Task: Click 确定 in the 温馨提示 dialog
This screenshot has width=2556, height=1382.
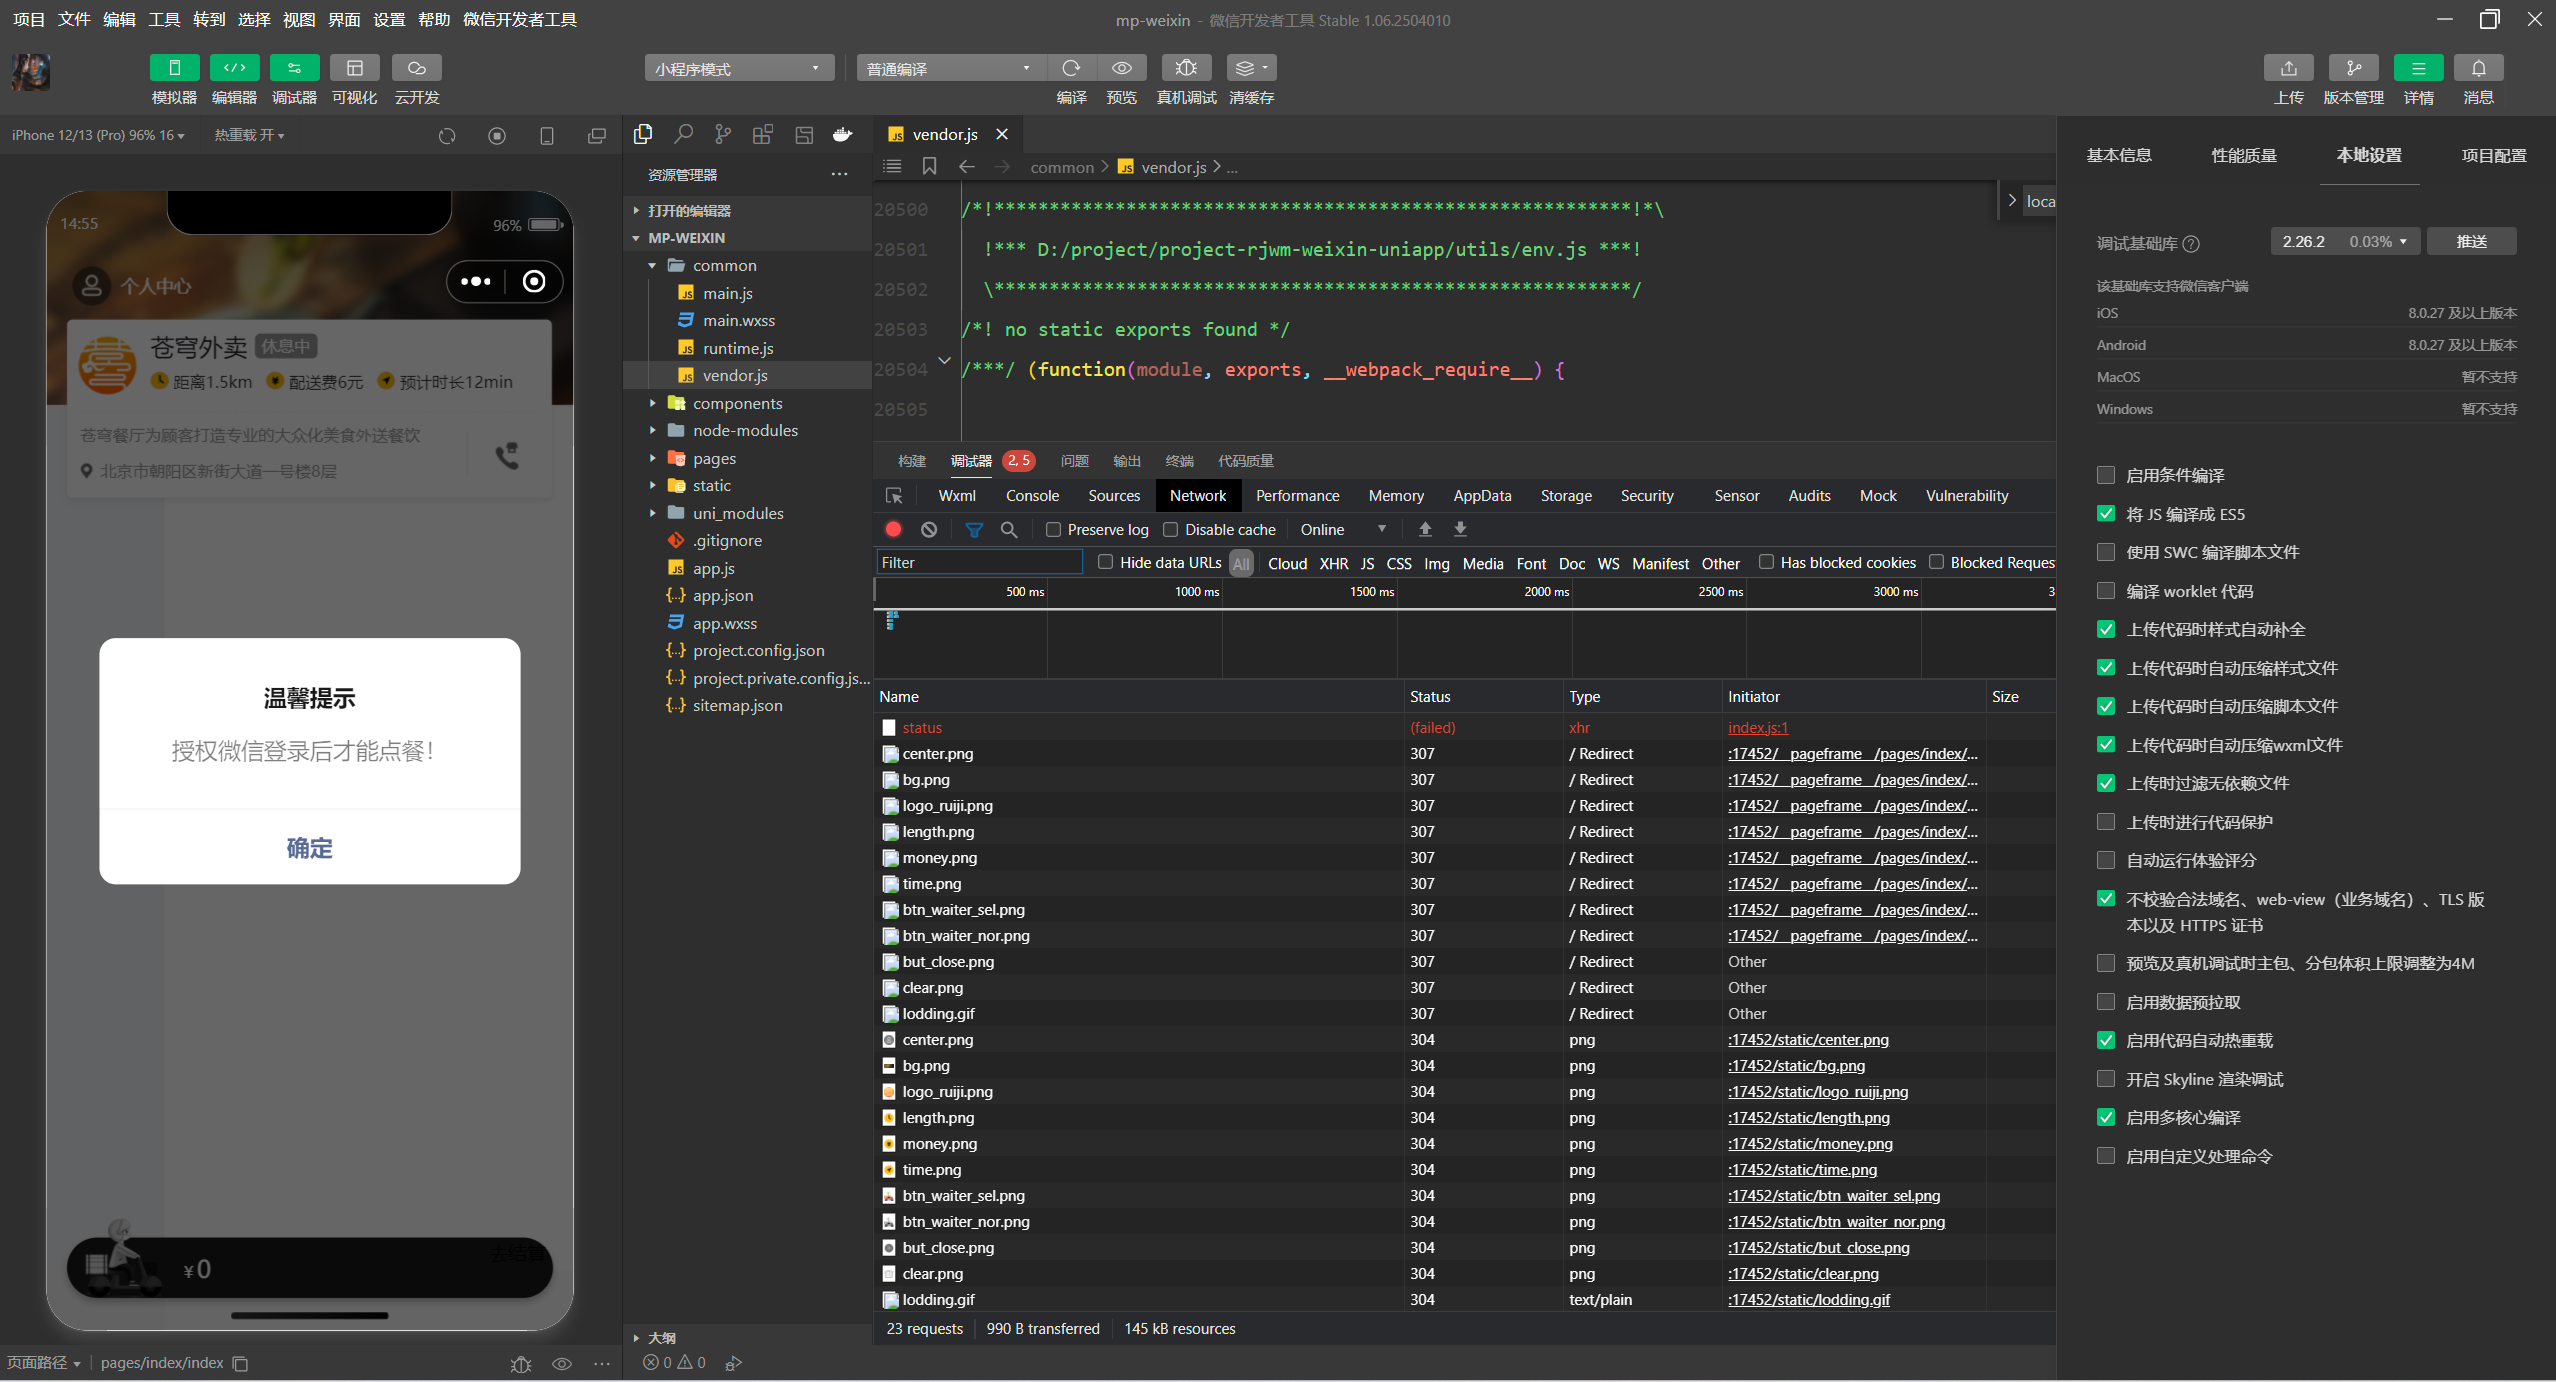Action: (x=310, y=848)
